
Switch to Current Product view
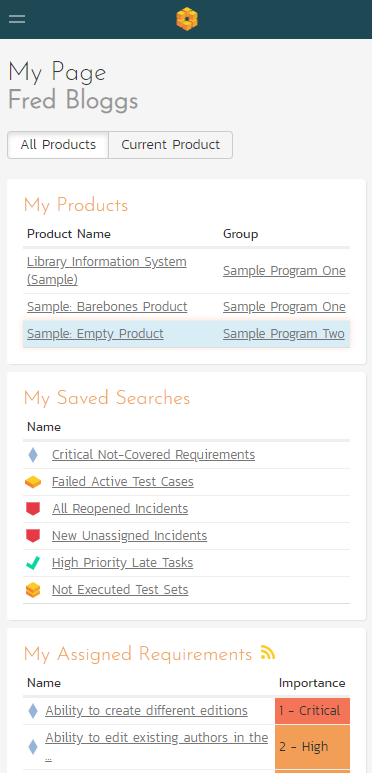tap(170, 145)
